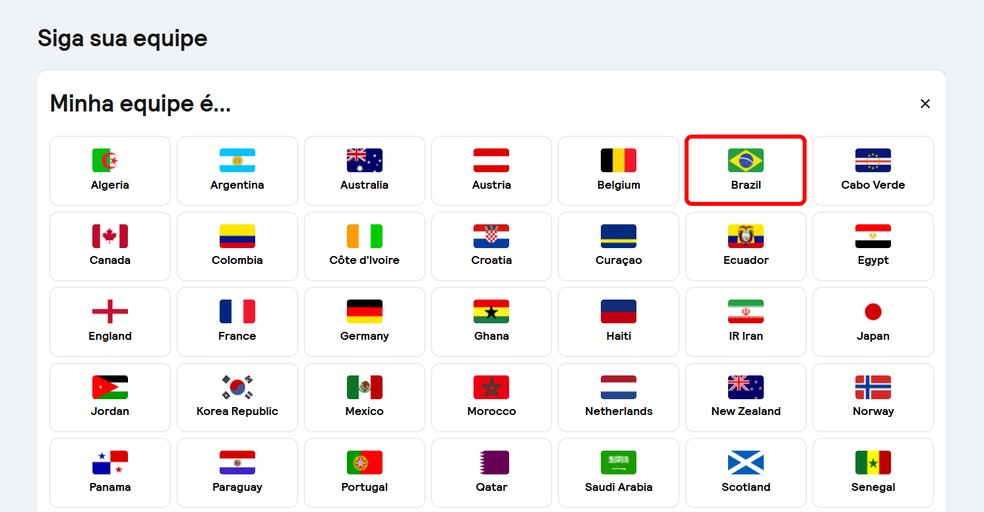Pick the England cross flag icon

(x=110, y=312)
